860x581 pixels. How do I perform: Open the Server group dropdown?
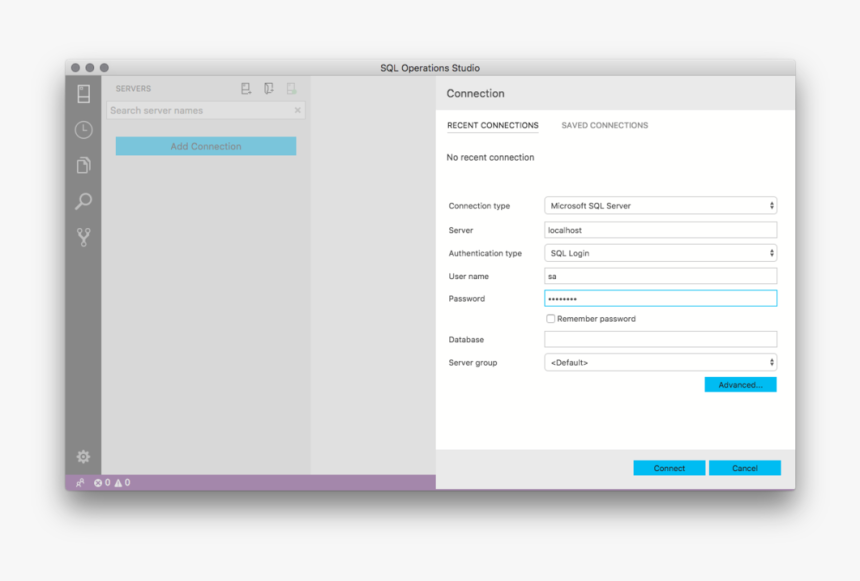660,363
